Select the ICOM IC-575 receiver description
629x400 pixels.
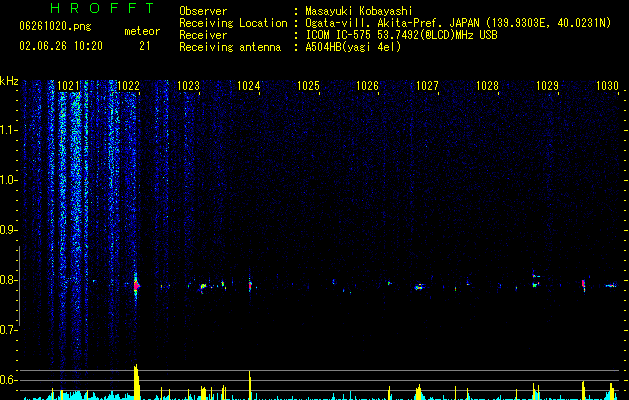[x=401, y=35]
